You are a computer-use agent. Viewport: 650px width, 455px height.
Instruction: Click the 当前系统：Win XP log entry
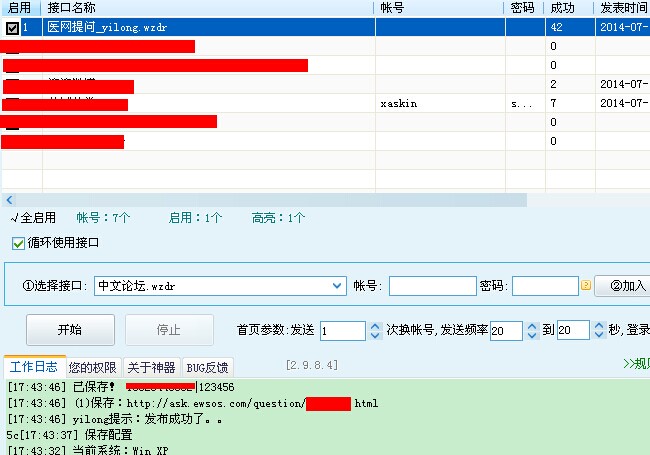tap(88, 450)
